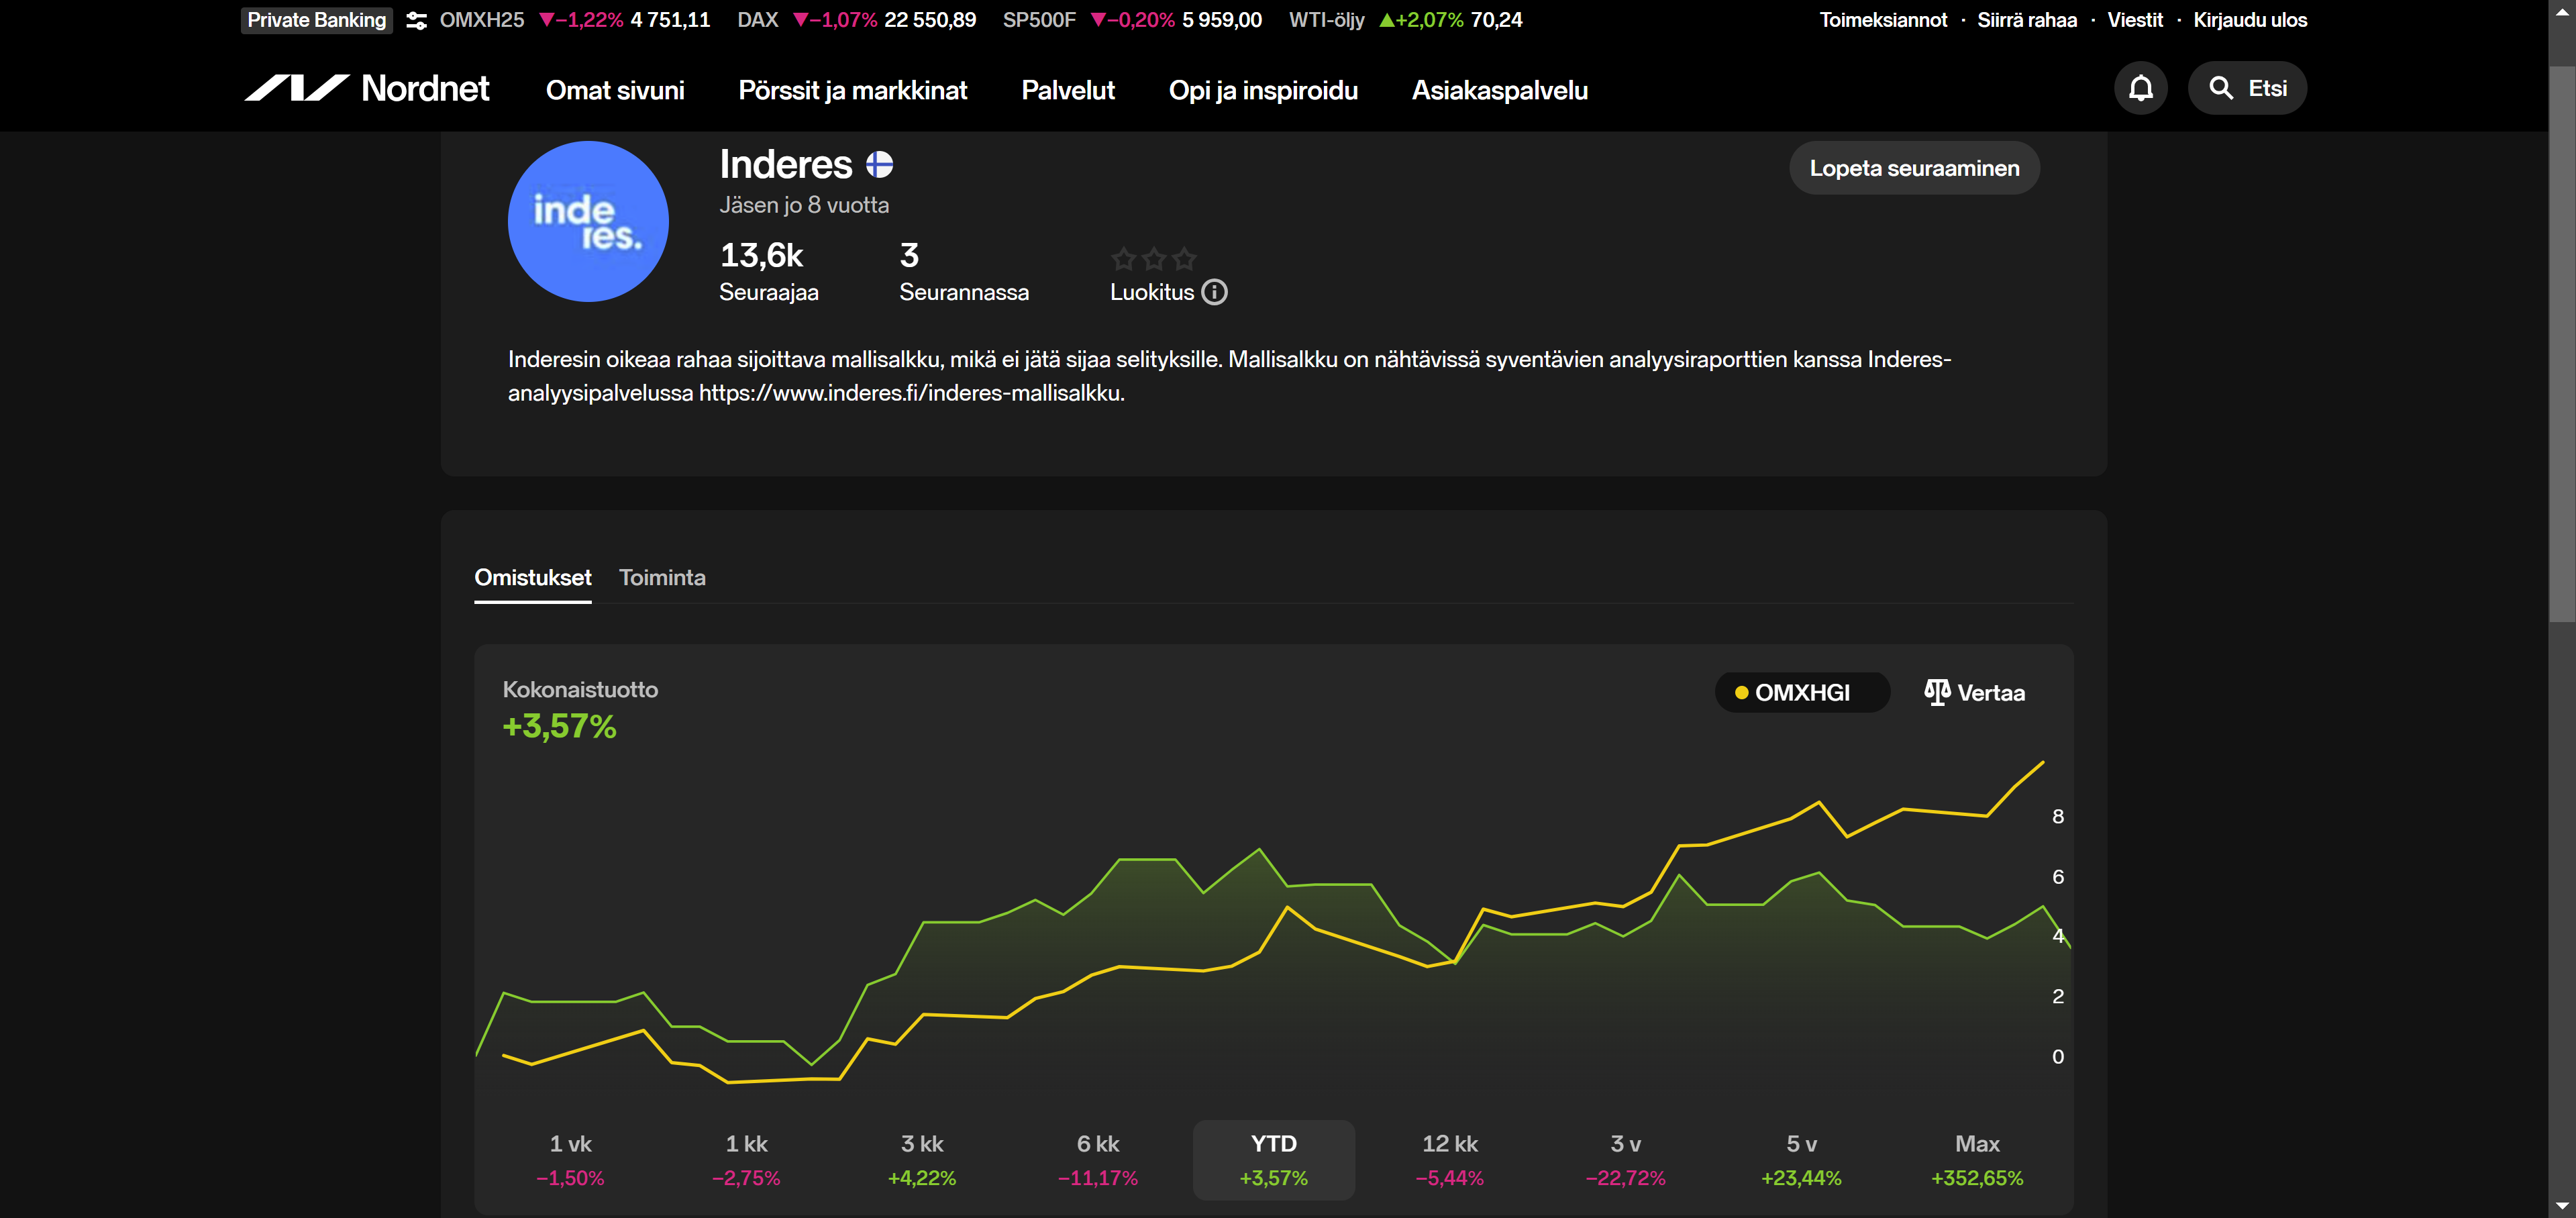Viewport: 2576px width, 1218px height.
Task: Click the Finnish flag icon beside Inderes
Action: pos(879,164)
